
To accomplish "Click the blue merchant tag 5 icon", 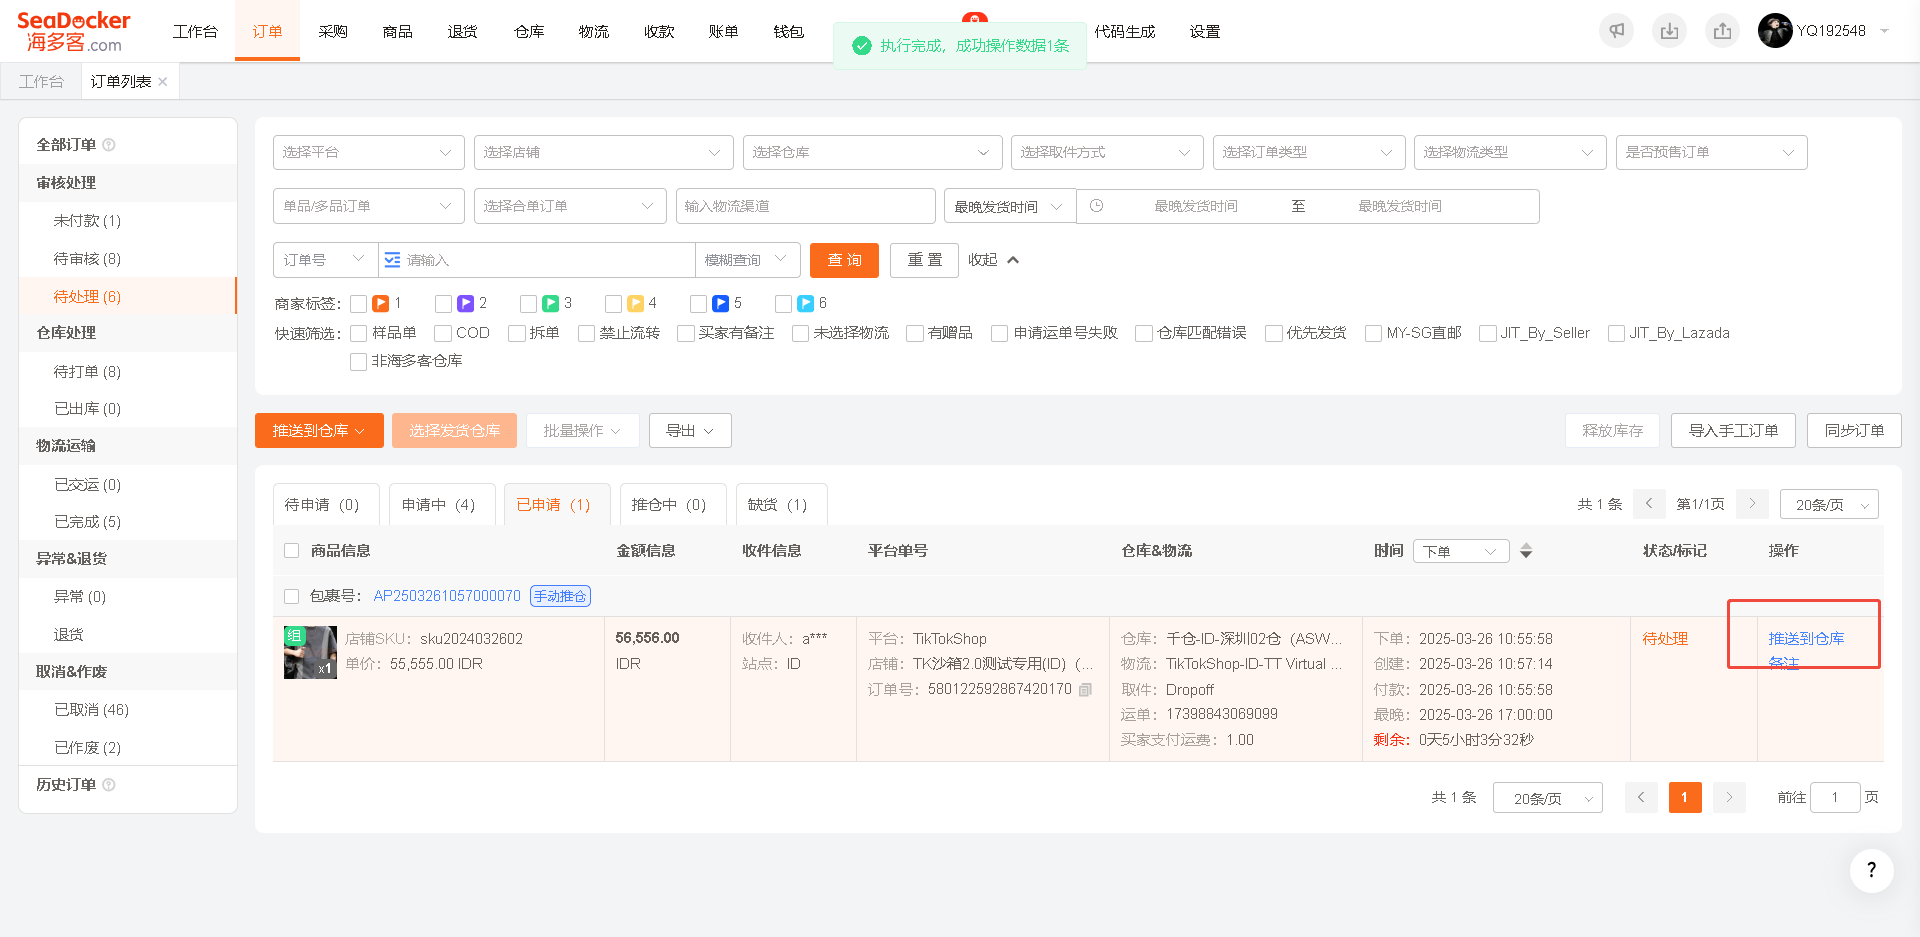I will coord(720,303).
